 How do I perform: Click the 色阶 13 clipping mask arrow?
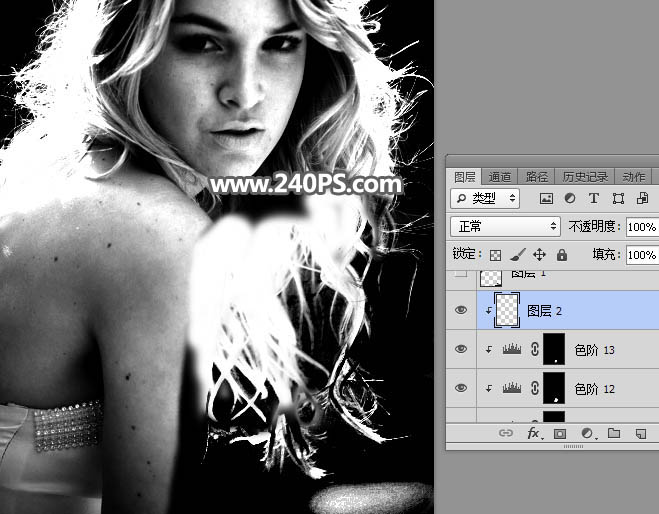click(x=488, y=349)
